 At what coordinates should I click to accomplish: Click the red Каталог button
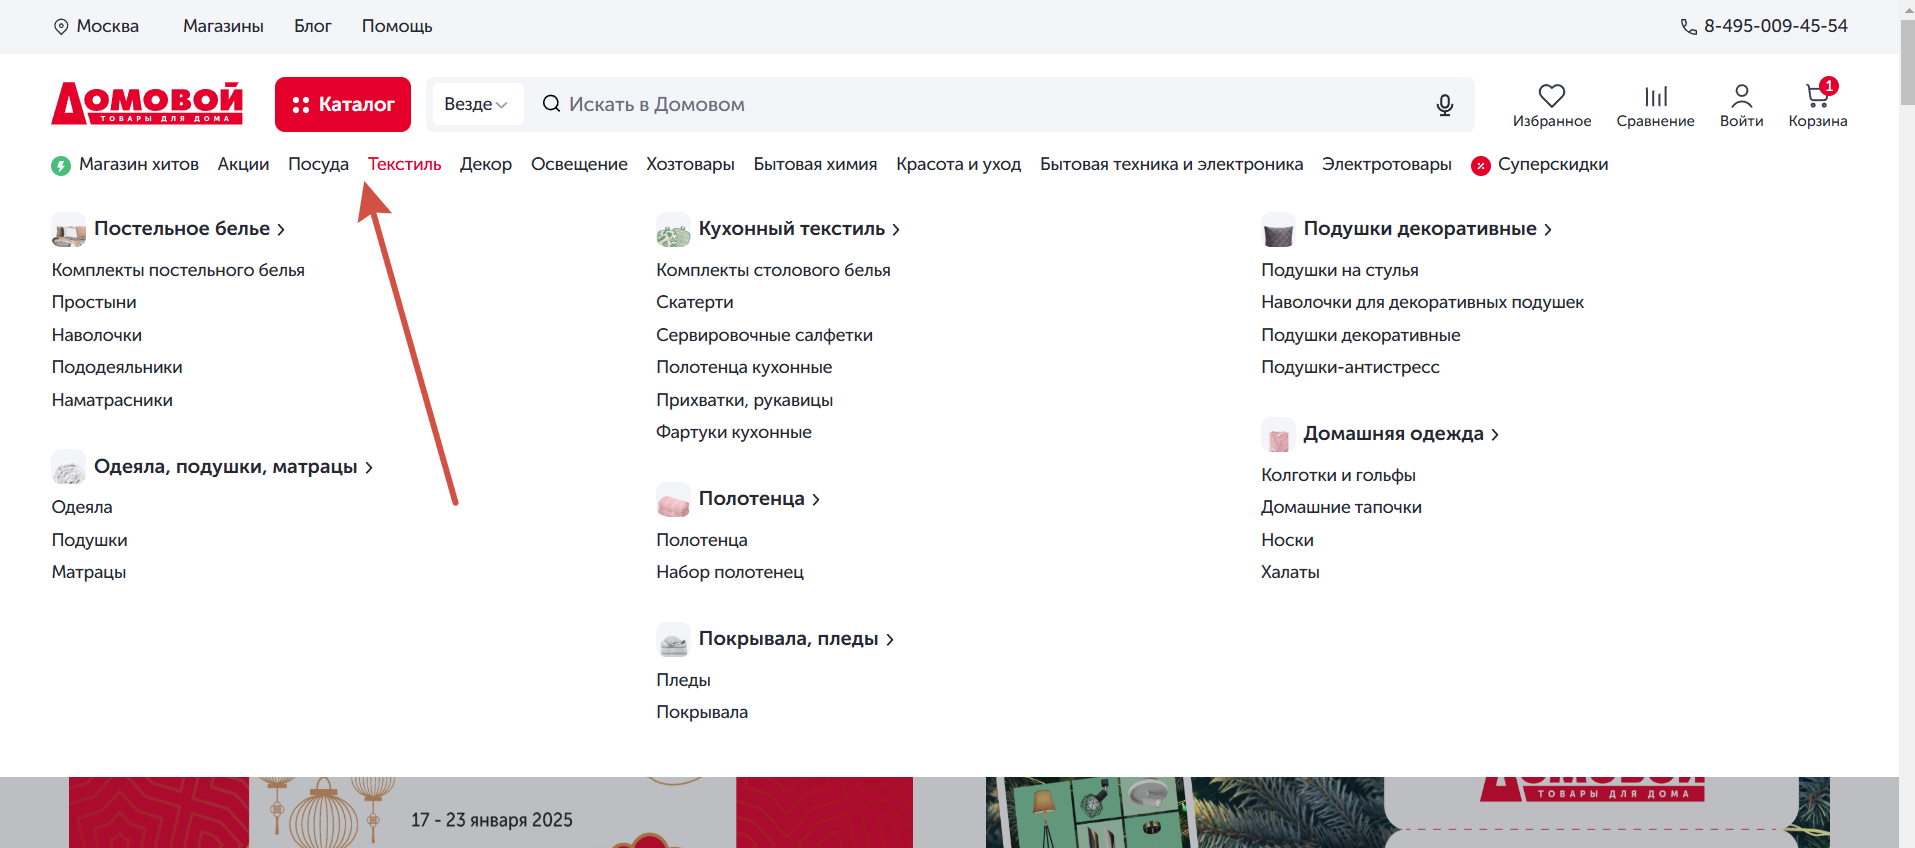coord(343,104)
